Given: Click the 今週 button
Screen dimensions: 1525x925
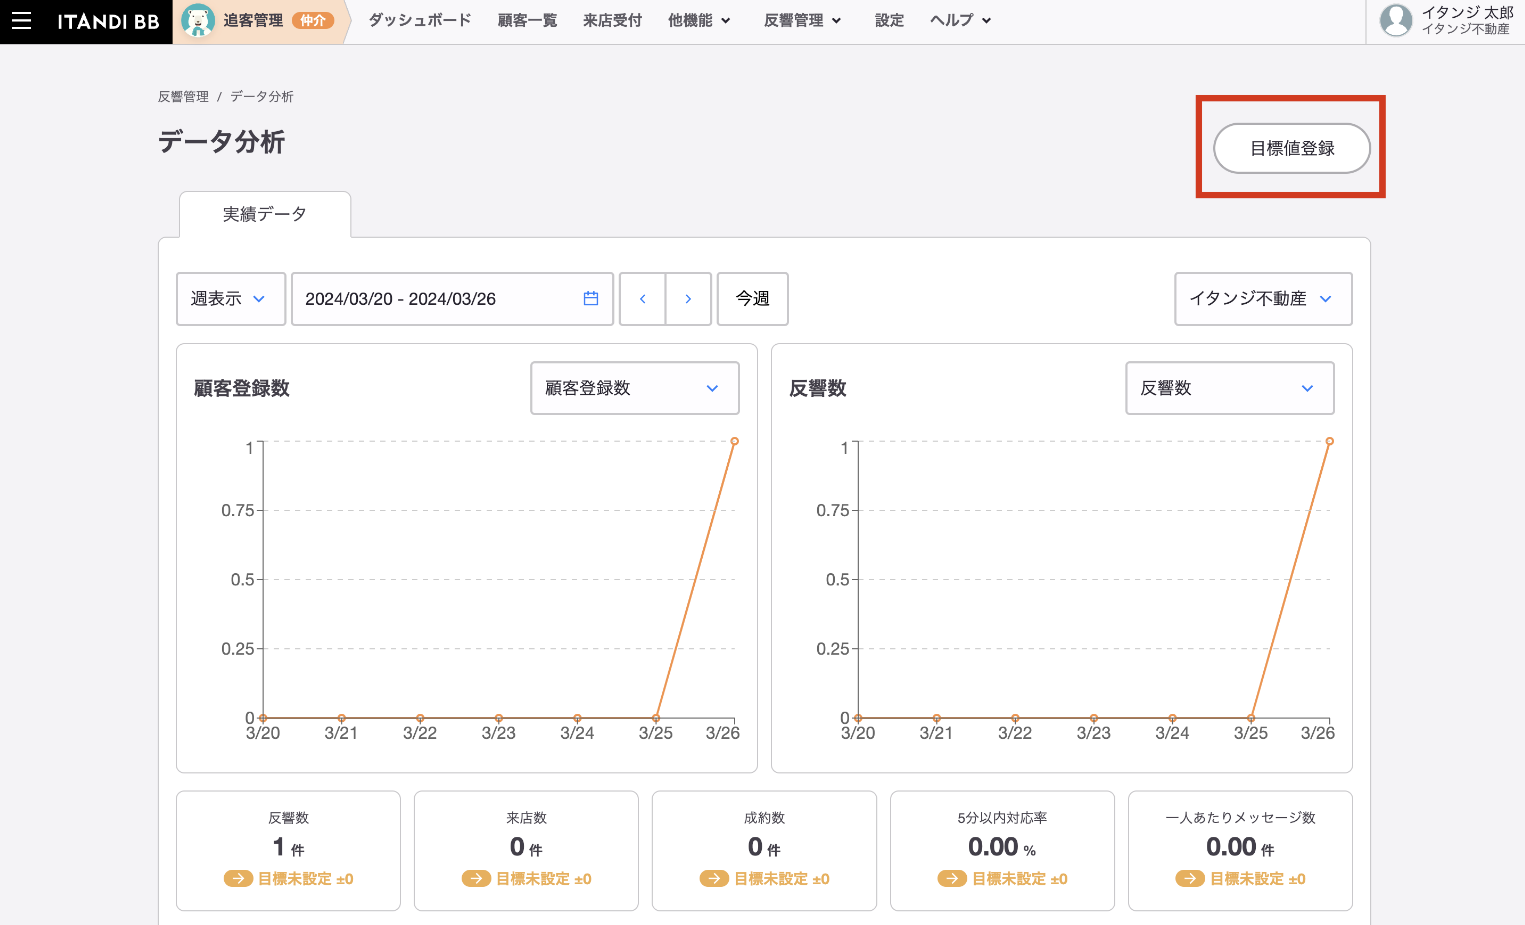Looking at the screenshot, I should click(x=753, y=299).
